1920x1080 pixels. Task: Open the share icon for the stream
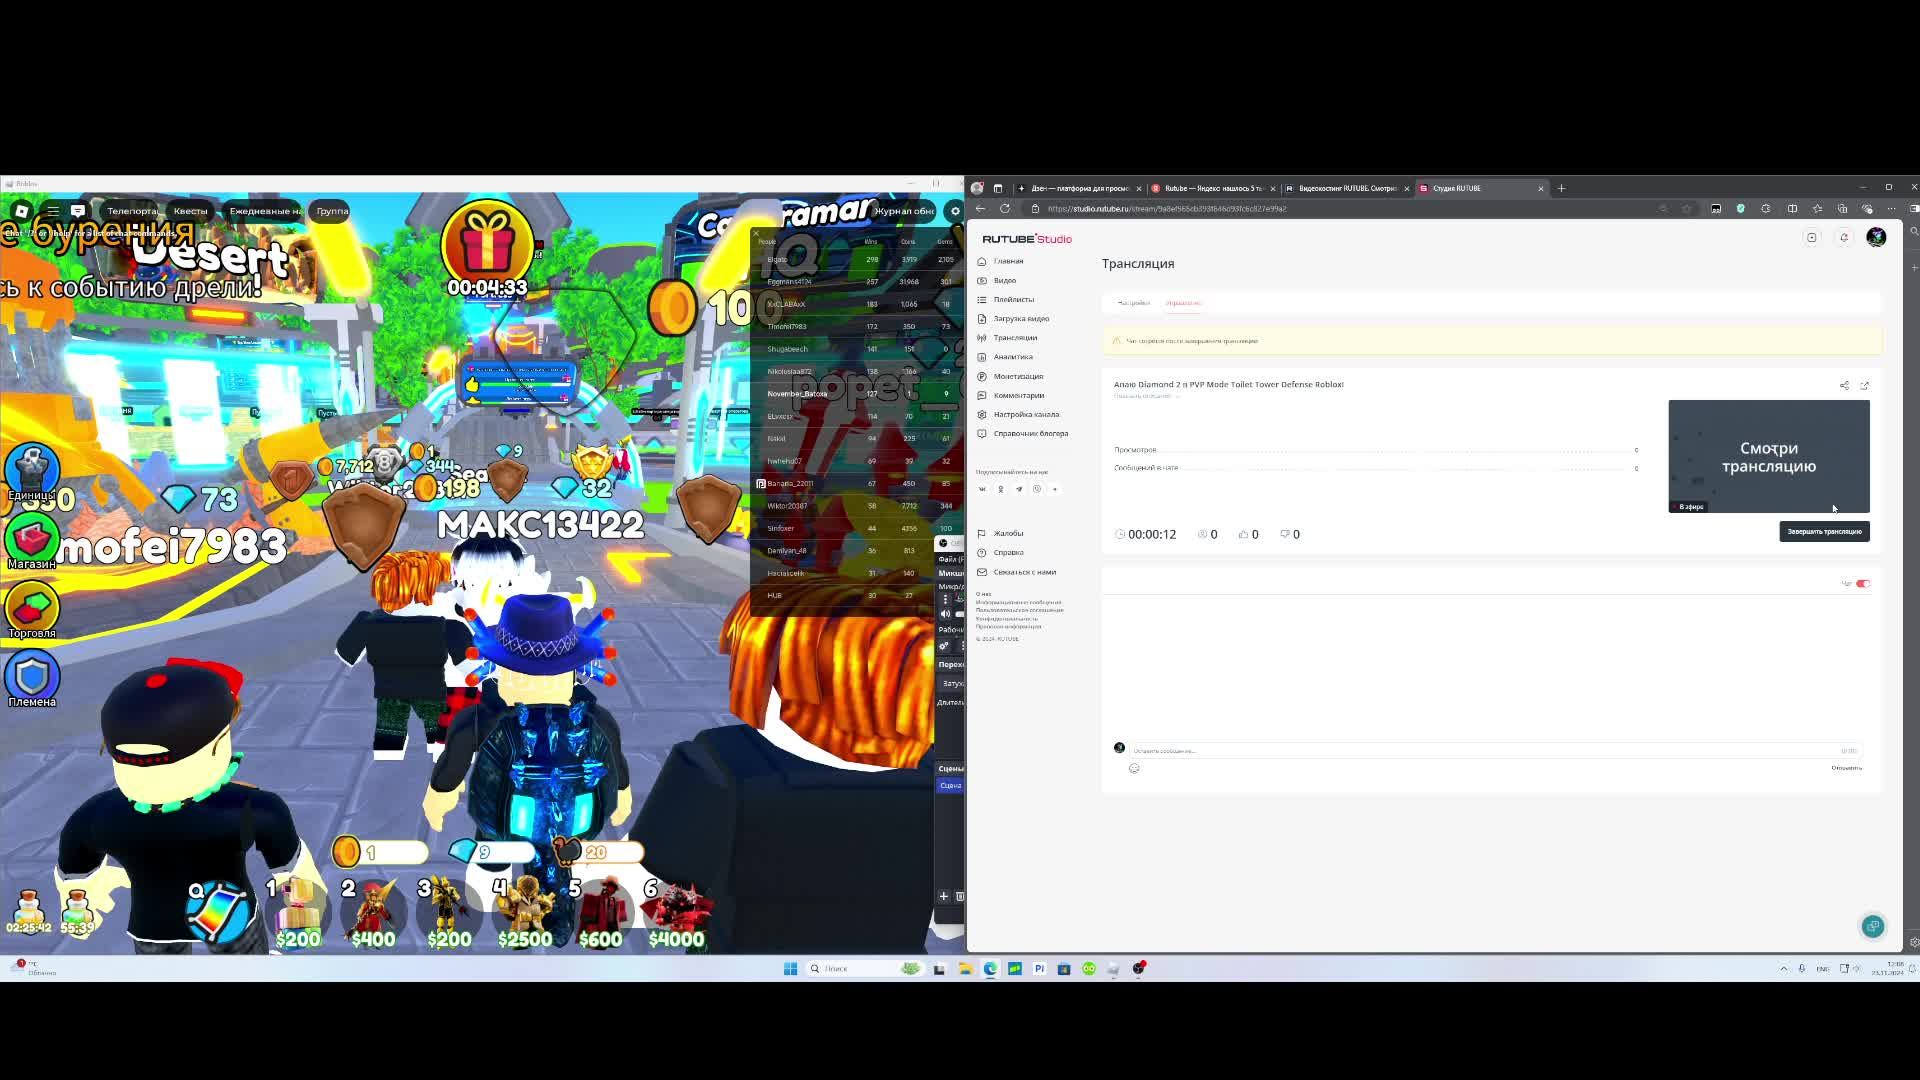[1844, 385]
